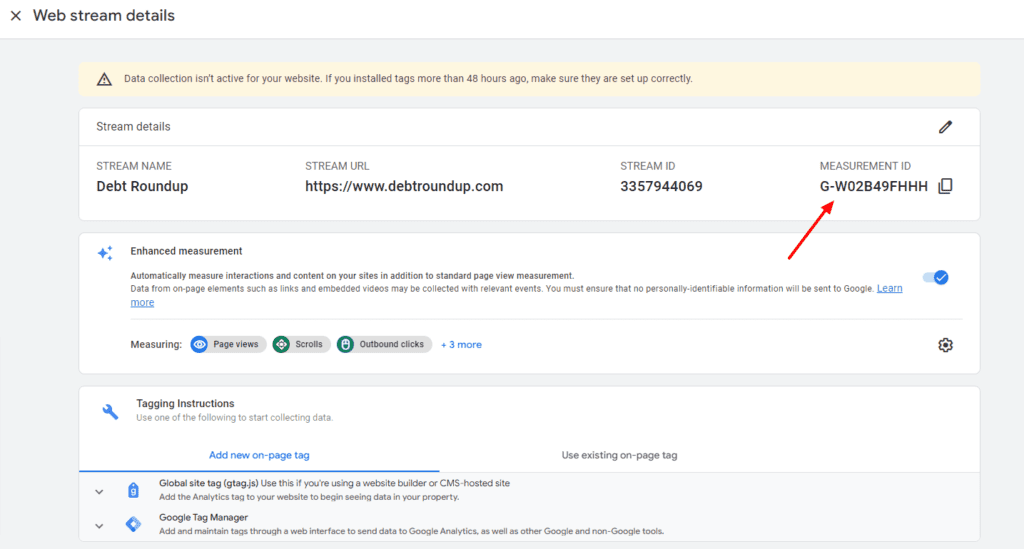1024x549 pixels.
Task: Select the Add new on-page tag tab
Action: pos(259,455)
